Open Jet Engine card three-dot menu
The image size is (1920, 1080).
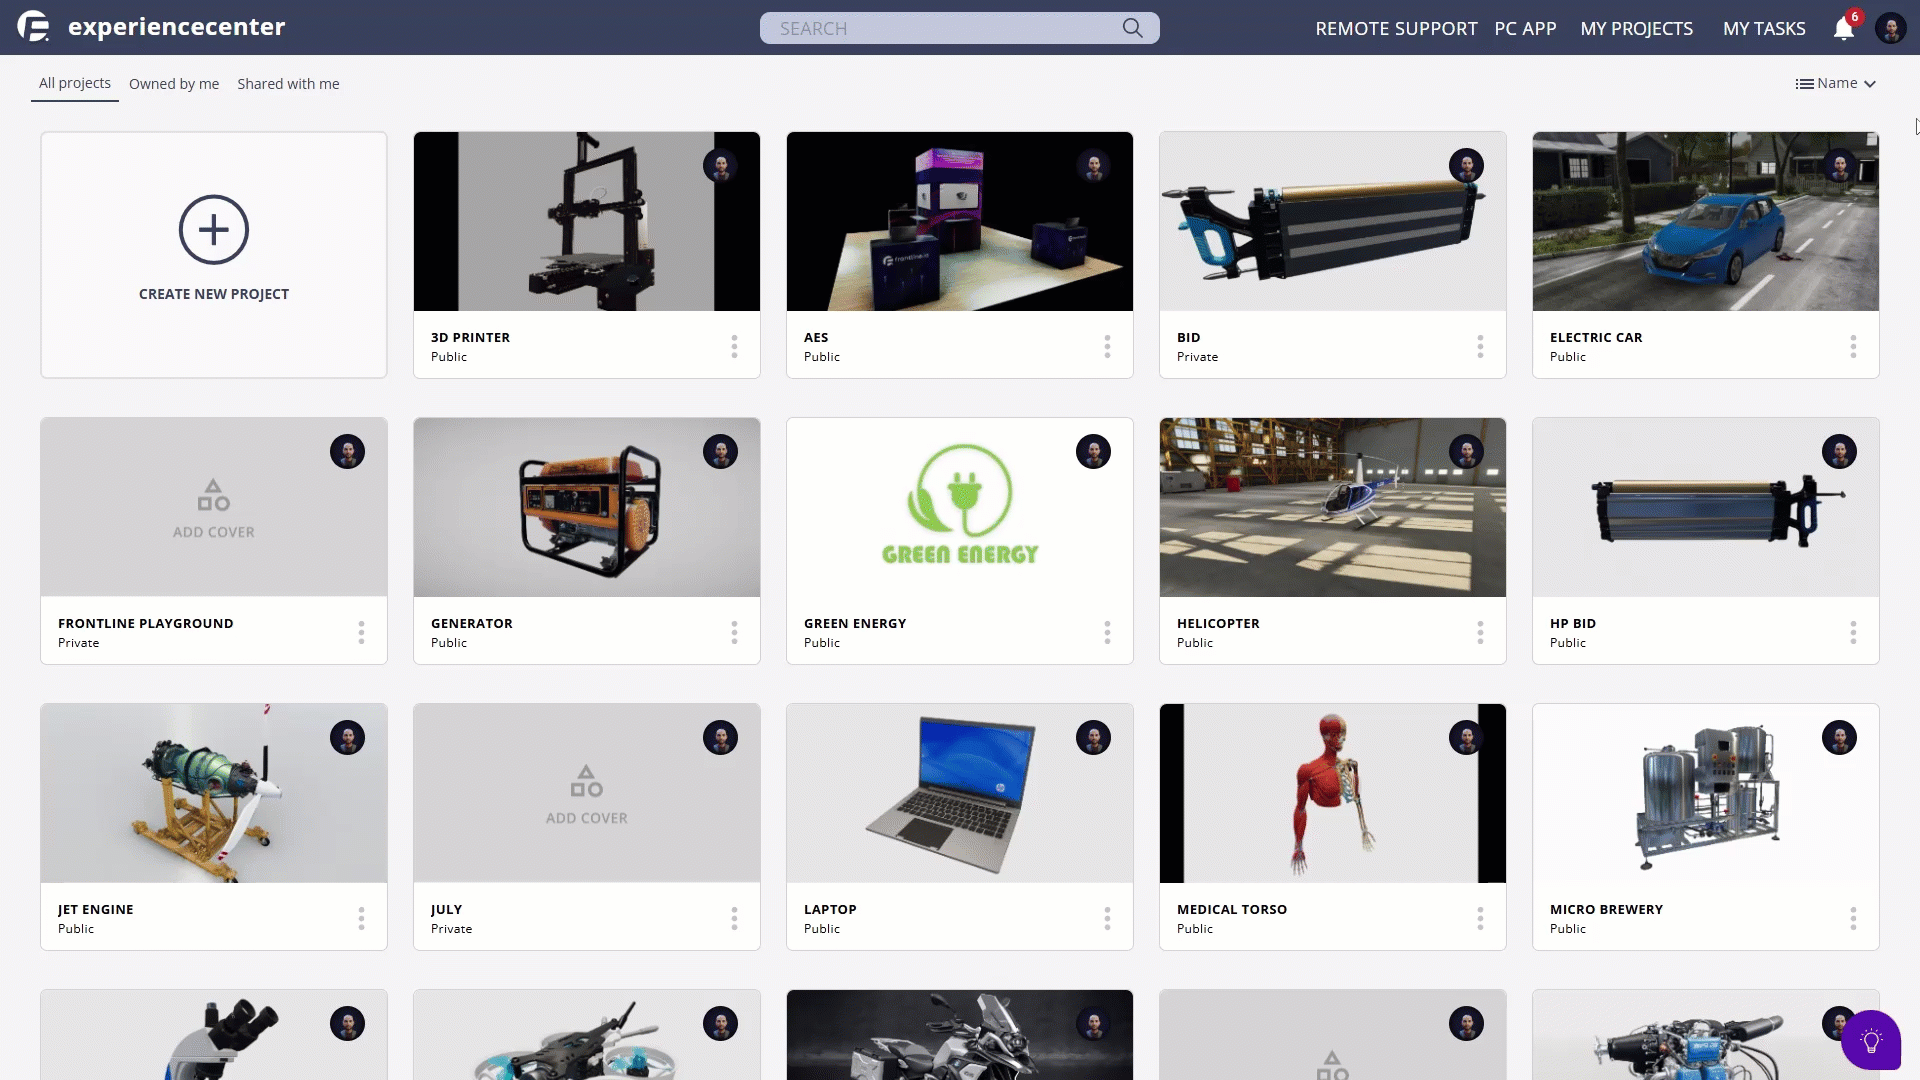click(361, 918)
